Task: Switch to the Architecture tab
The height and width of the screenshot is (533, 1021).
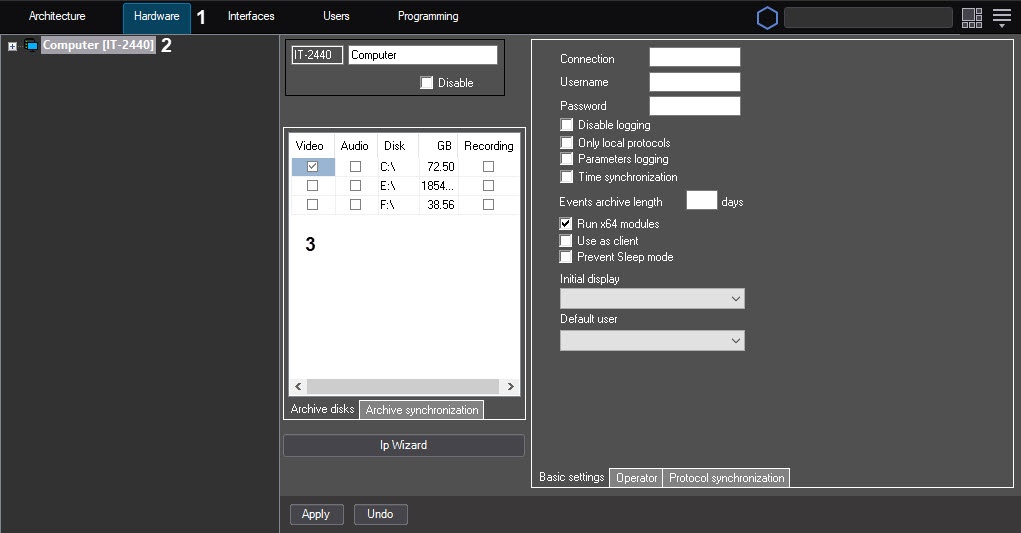Action: tap(57, 17)
